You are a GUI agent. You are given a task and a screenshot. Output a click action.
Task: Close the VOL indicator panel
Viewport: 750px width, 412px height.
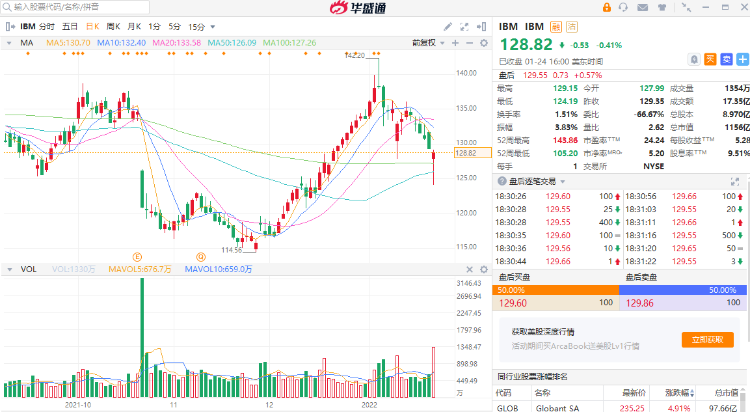[469, 269]
